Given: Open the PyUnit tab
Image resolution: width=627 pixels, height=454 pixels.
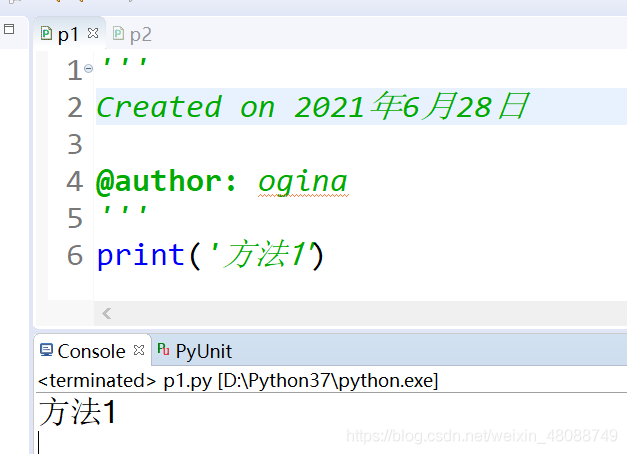Looking at the screenshot, I should click(203, 351).
